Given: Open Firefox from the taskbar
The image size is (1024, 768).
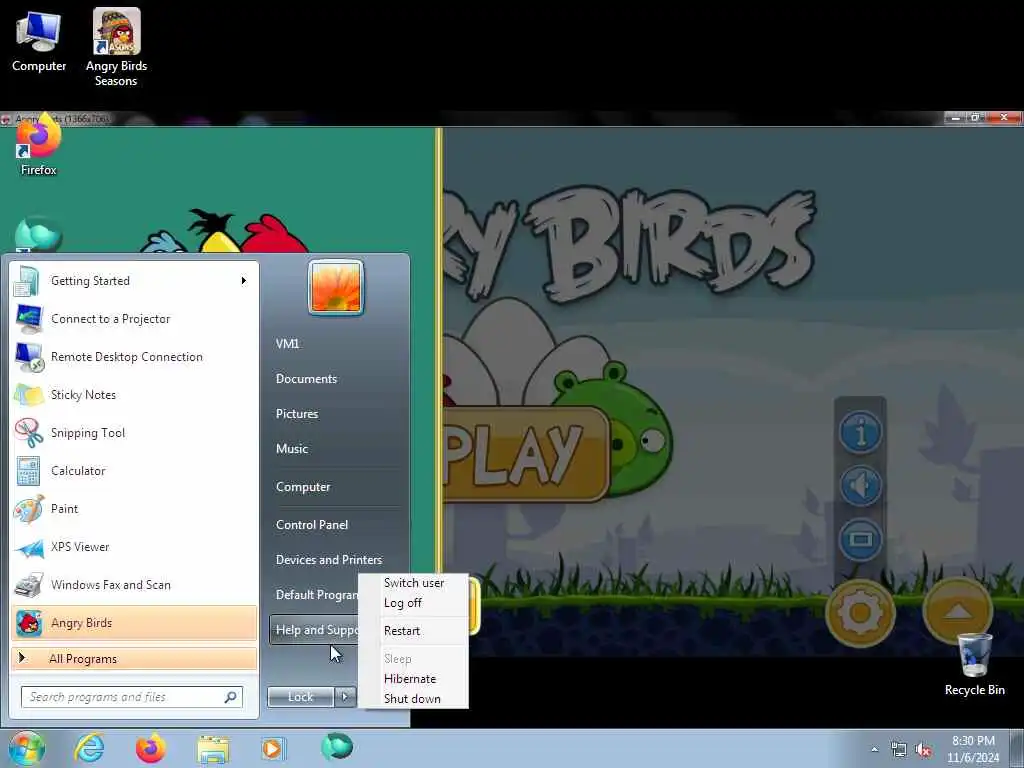Looking at the screenshot, I should coord(150,748).
